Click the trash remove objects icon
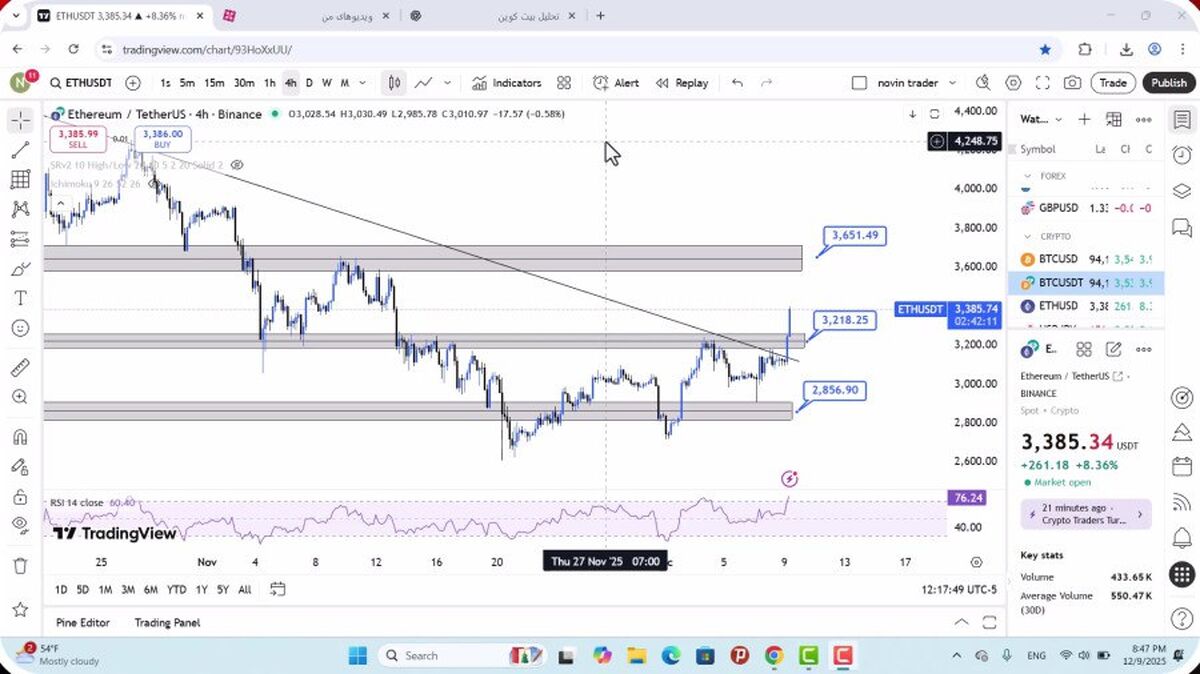This screenshot has height=674, width=1200. pyautogui.click(x=20, y=566)
